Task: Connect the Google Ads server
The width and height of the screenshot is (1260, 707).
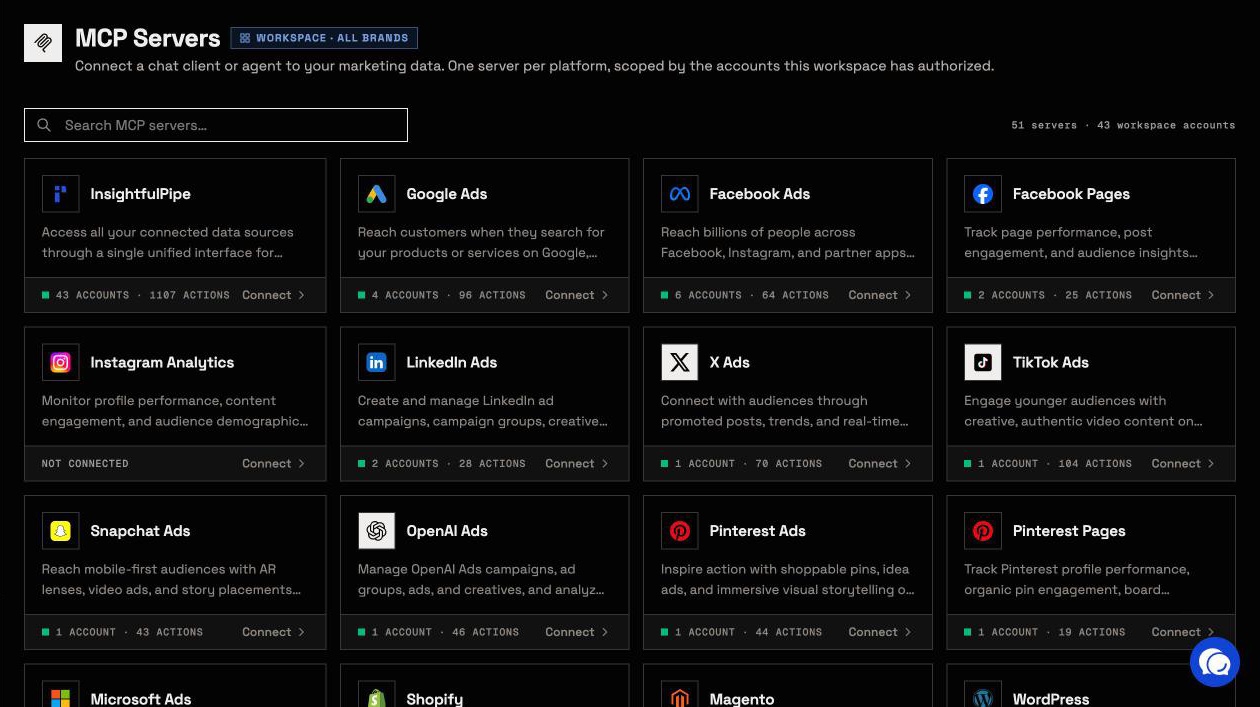Action: click(576, 295)
